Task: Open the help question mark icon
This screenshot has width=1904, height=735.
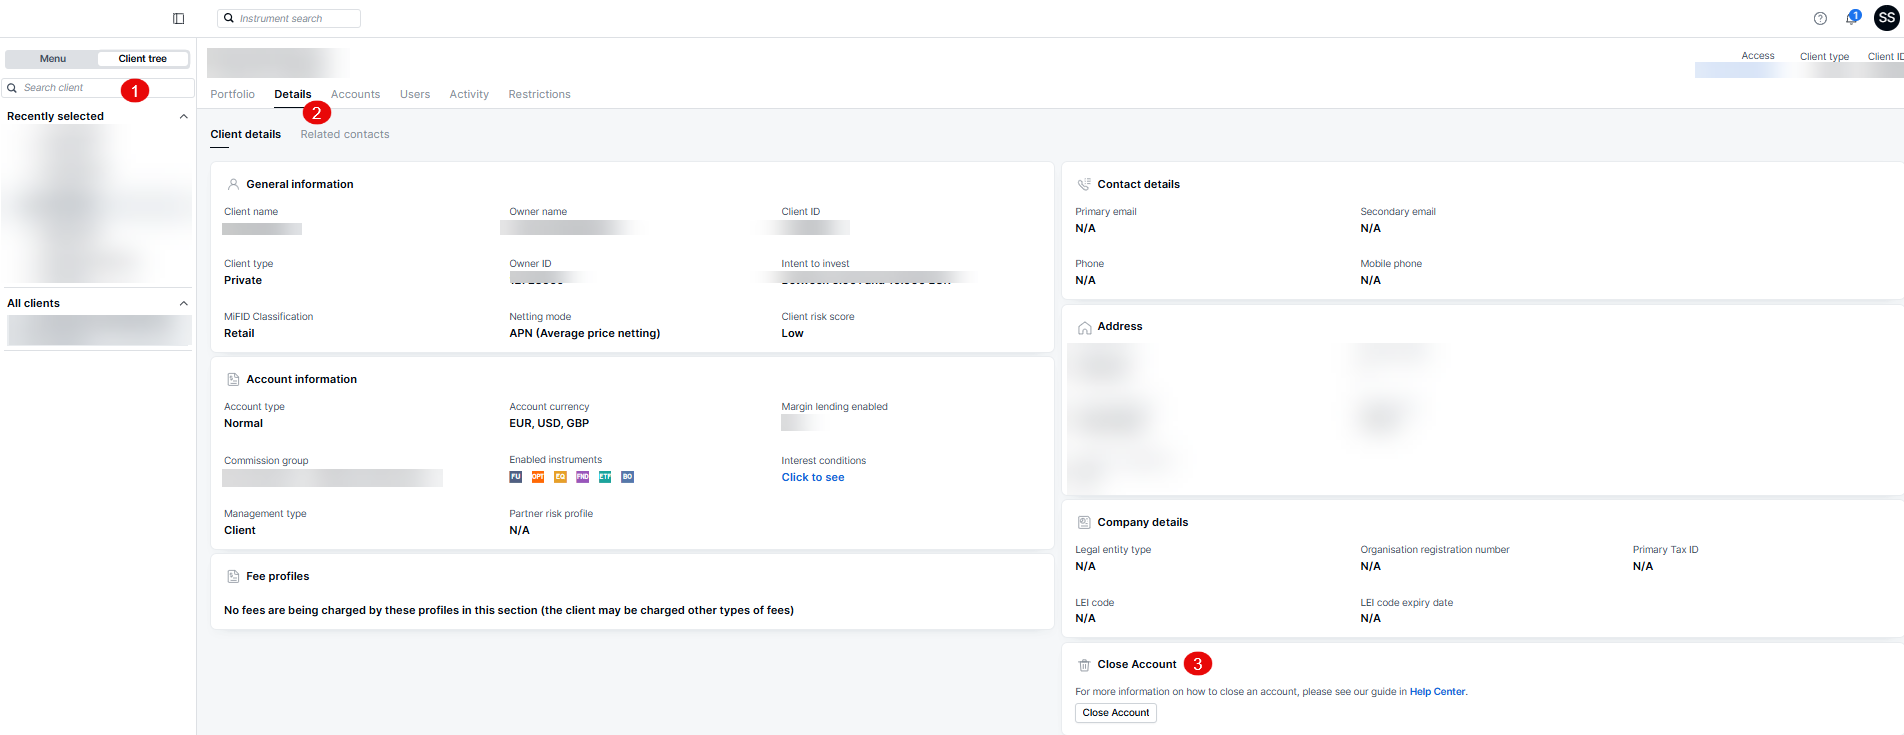Action: click(x=1820, y=18)
